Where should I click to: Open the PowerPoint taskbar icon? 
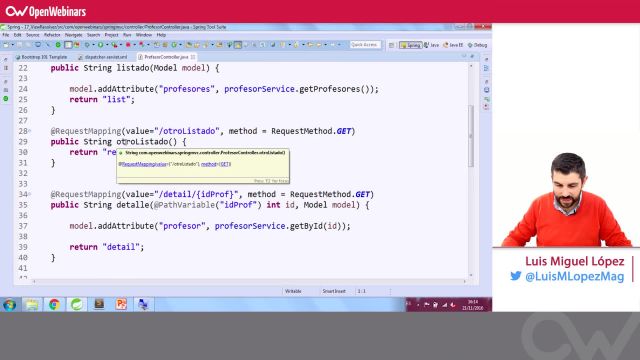click(x=121, y=304)
